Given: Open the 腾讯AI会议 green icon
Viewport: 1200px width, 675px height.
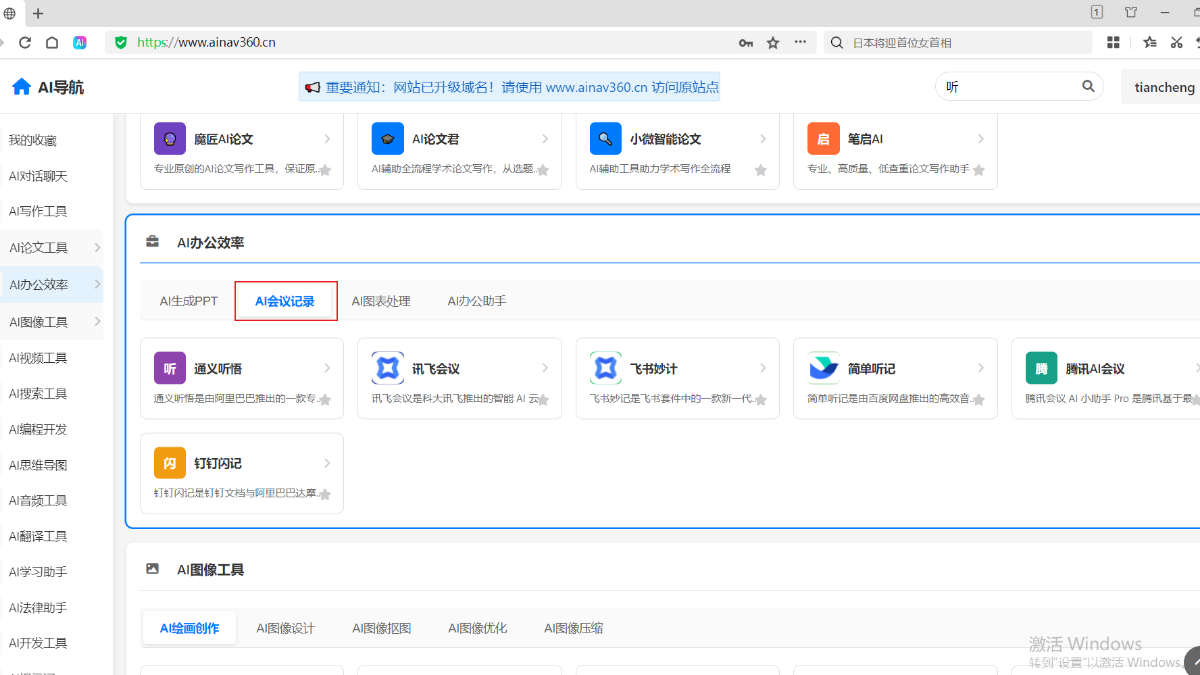Looking at the screenshot, I should [1042, 368].
